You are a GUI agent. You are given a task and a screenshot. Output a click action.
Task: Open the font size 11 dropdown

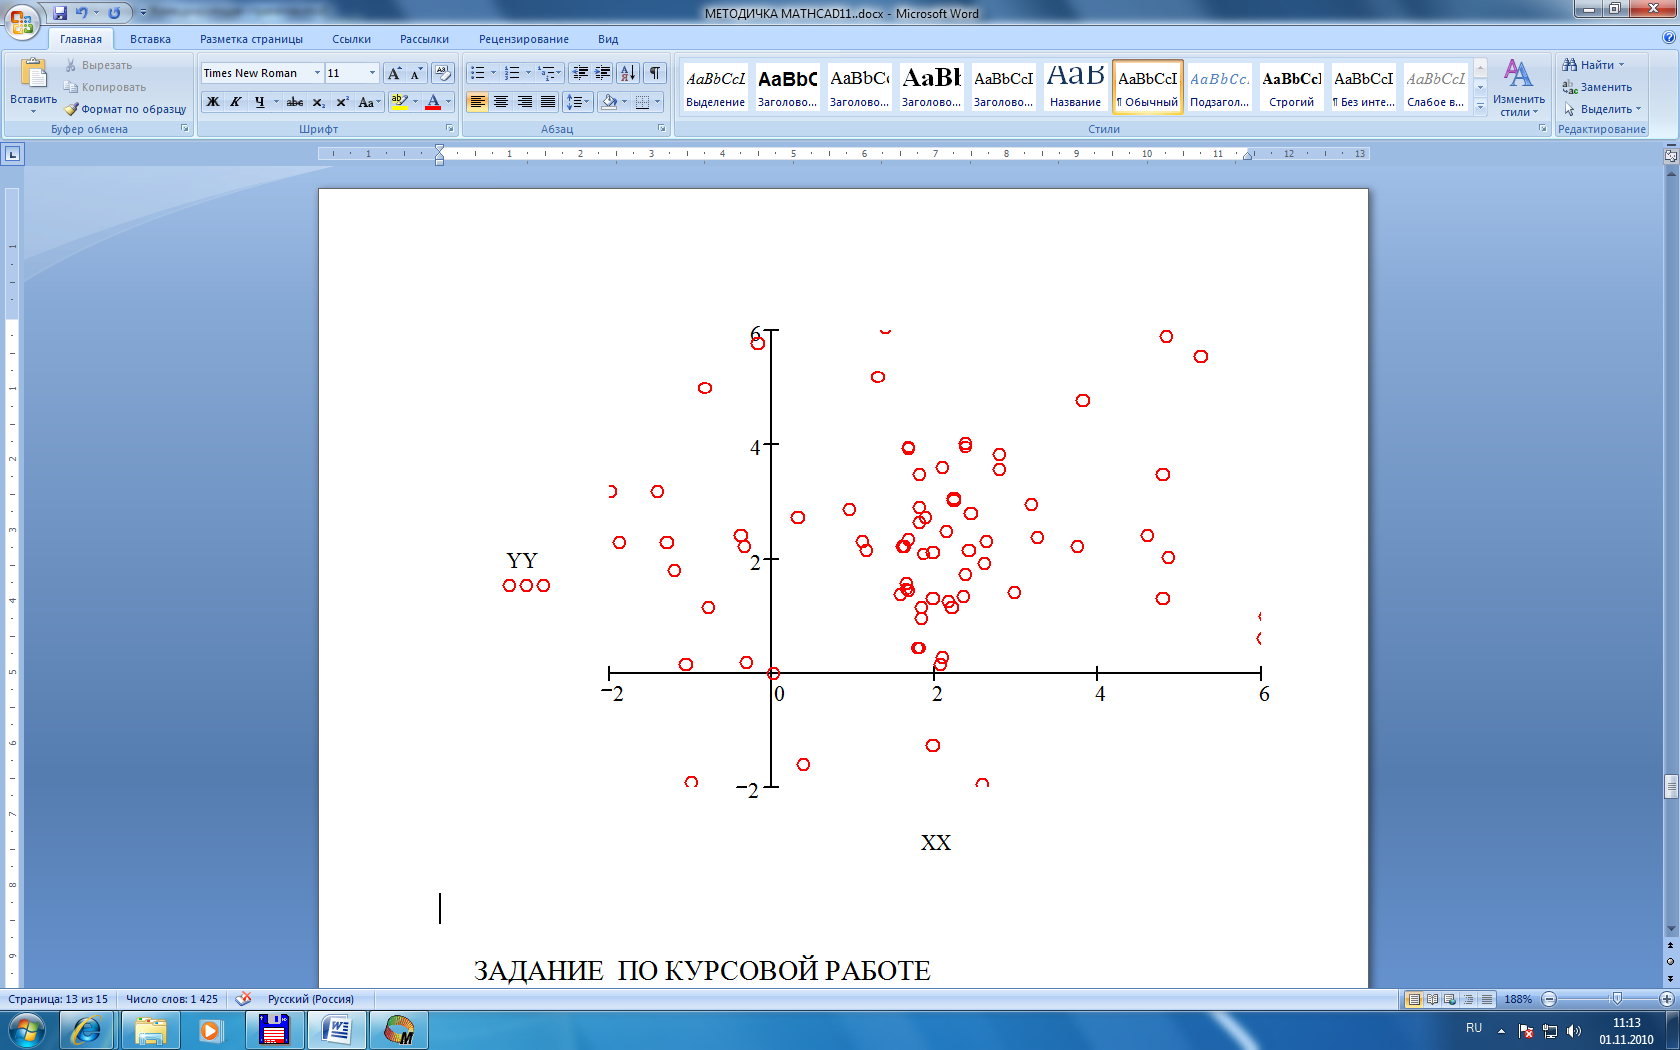click(372, 73)
